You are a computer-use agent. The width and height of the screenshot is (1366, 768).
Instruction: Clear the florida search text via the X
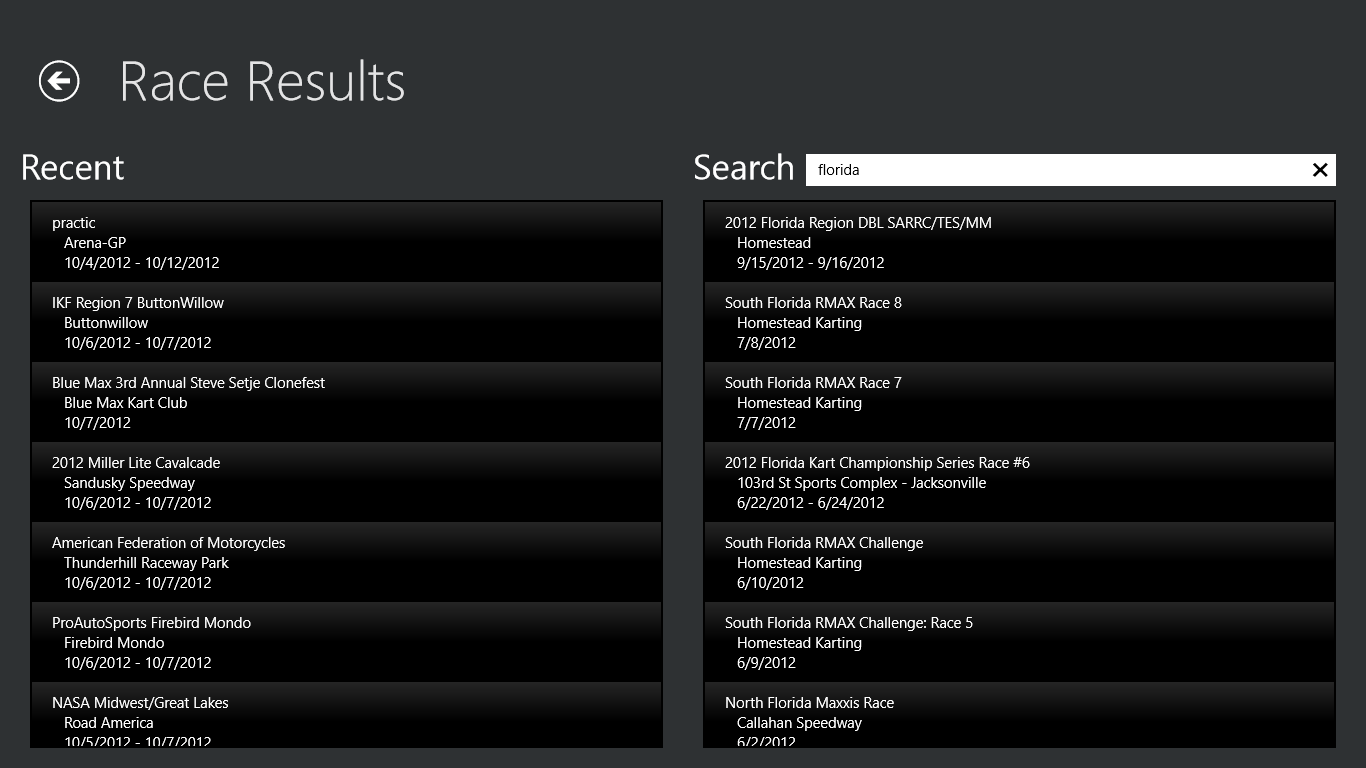(1320, 170)
